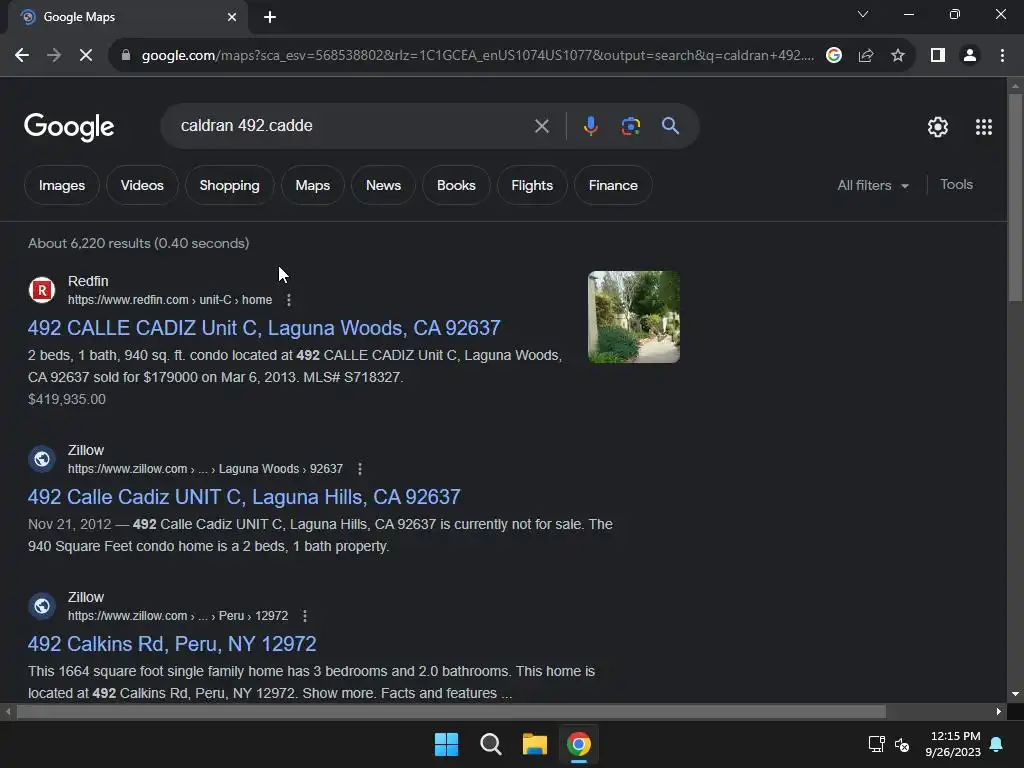Show Books results

pos(456,185)
